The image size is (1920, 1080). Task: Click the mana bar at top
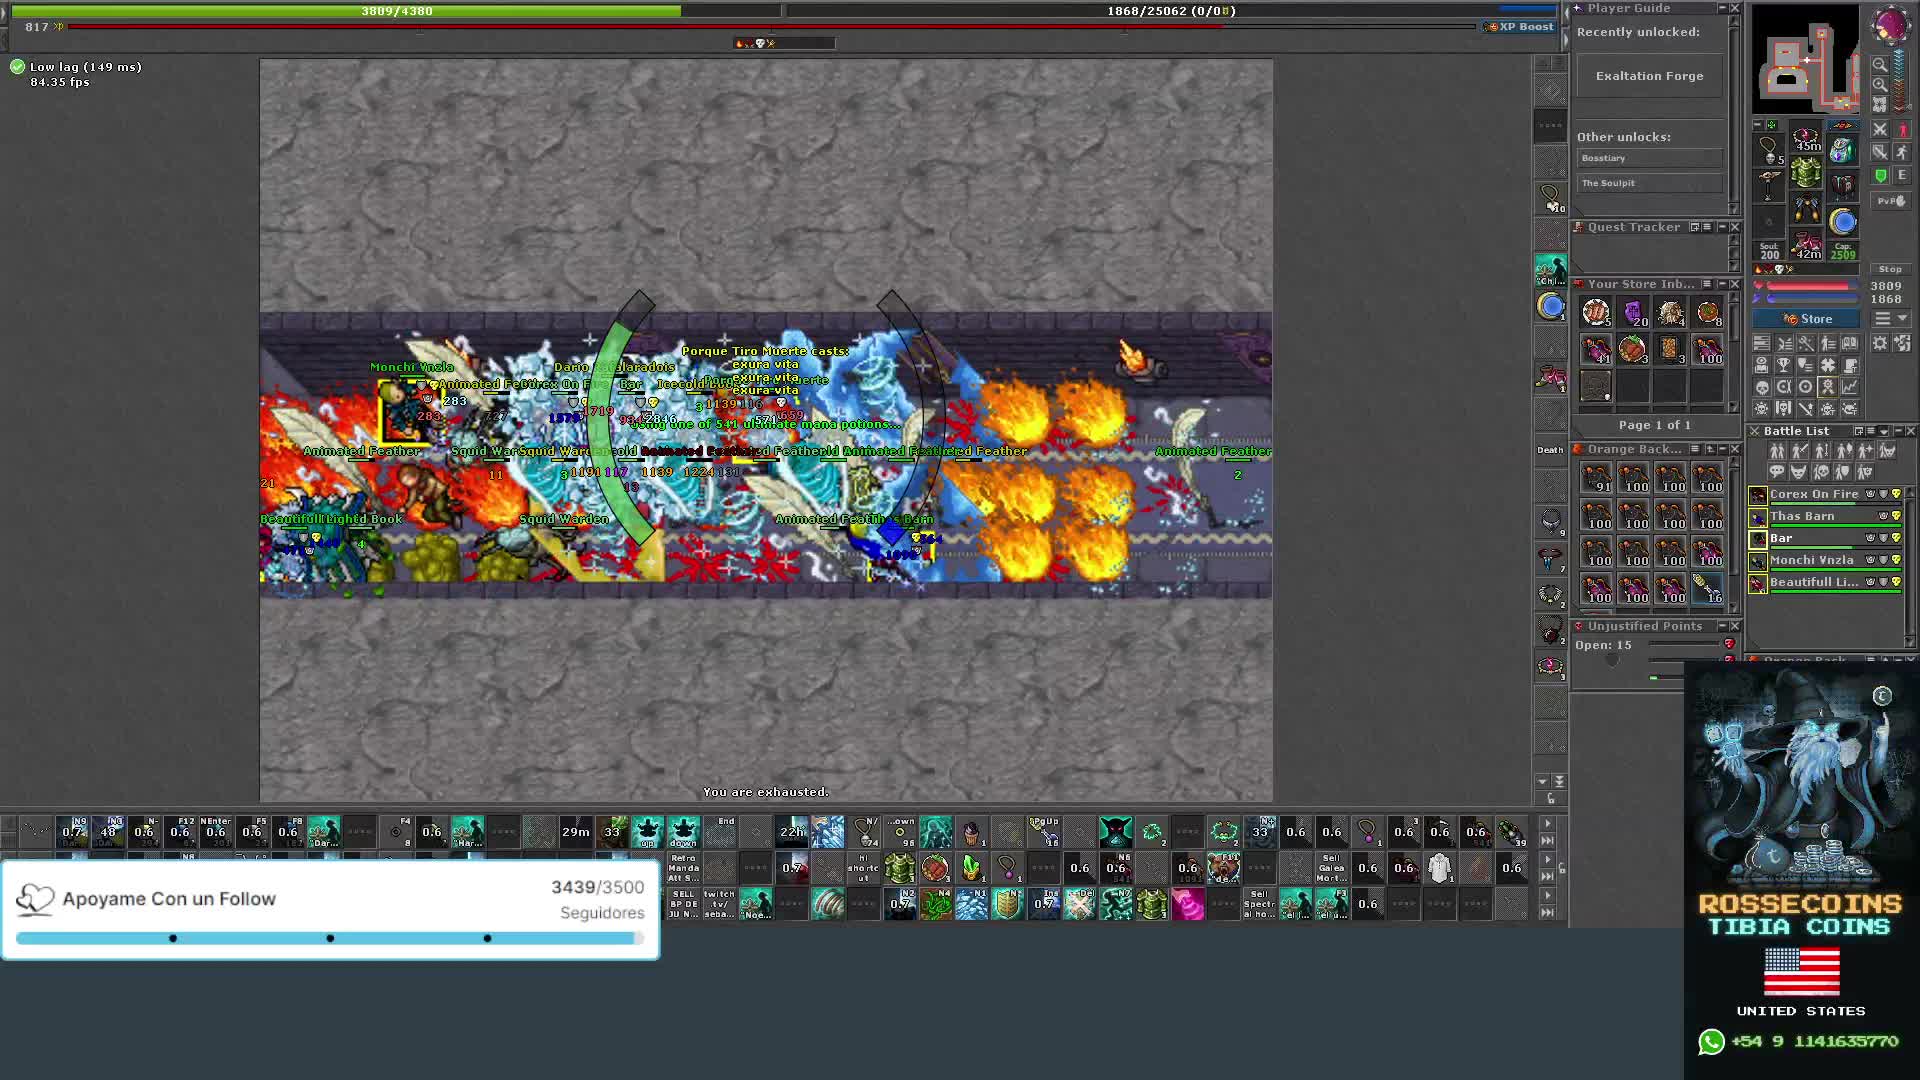click(1172, 11)
